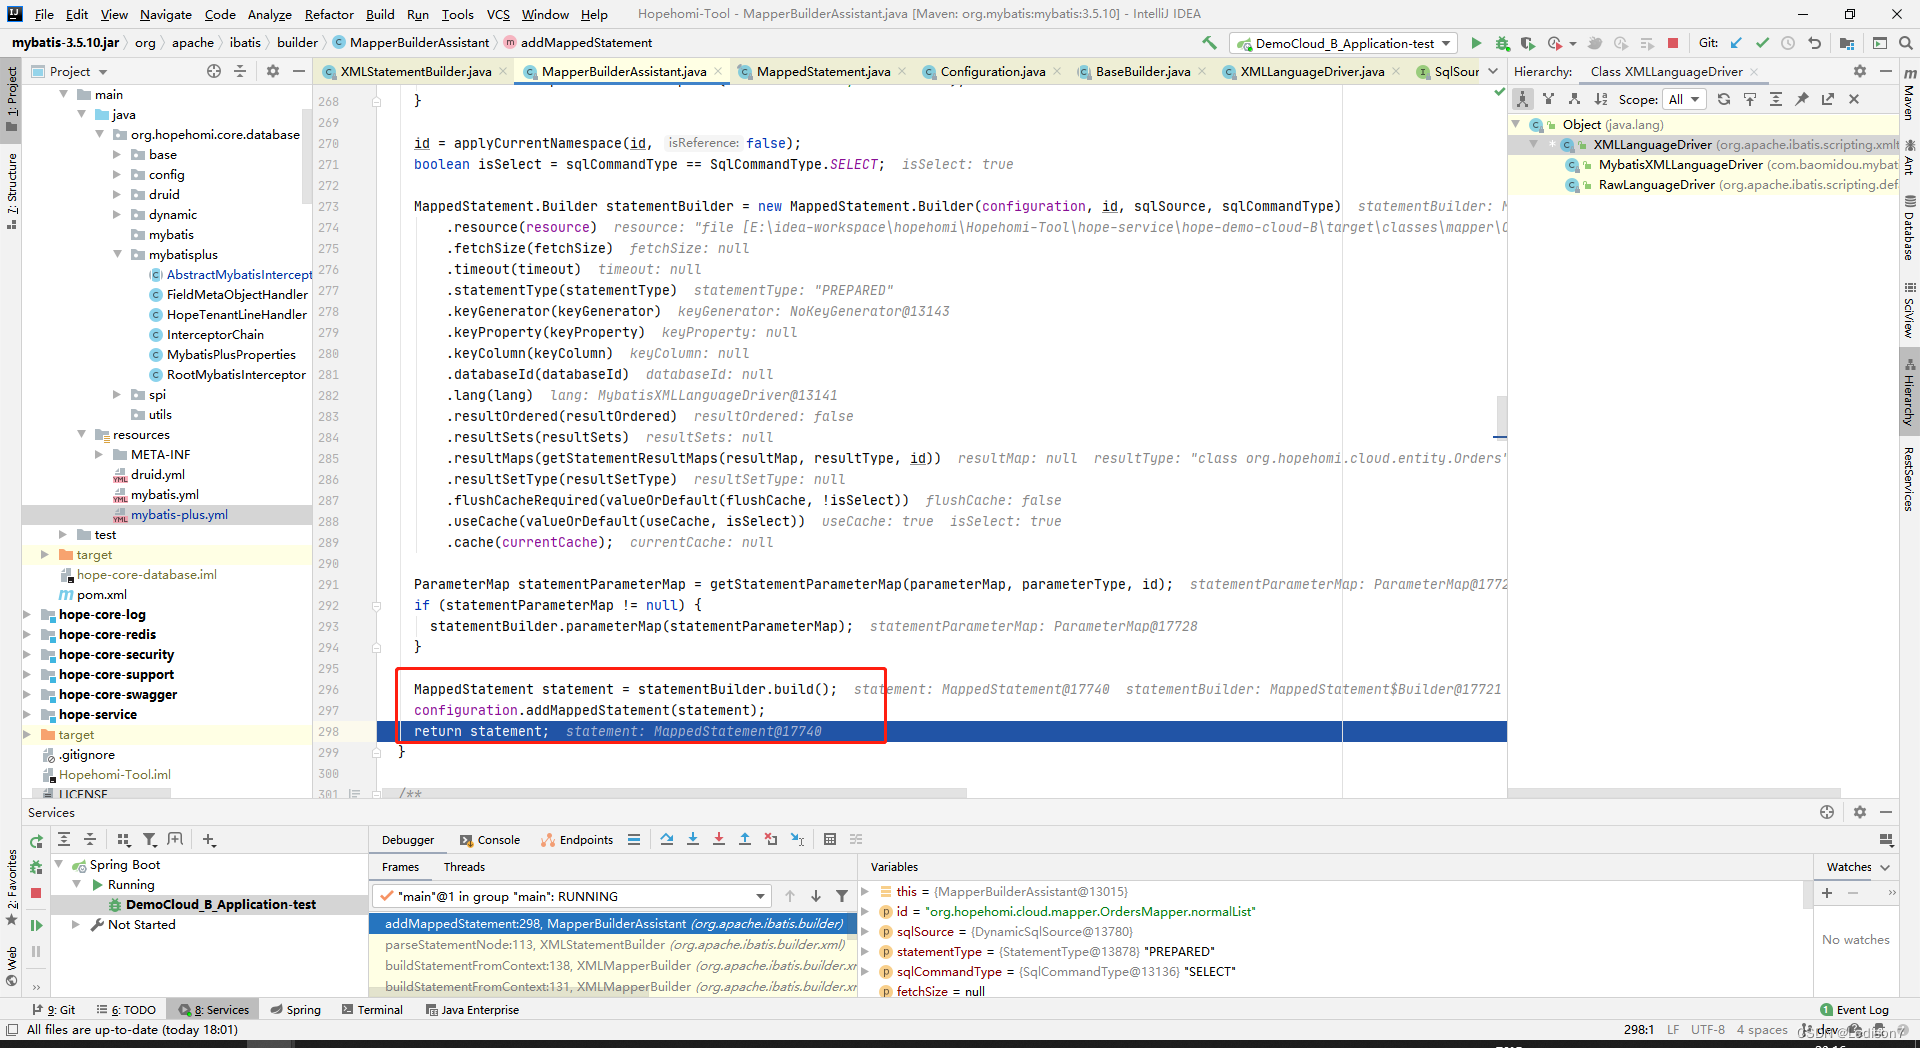This screenshot has height=1048, width=1920.
Task: Run to Cursor in the debugger toolbar
Action: coord(797,839)
